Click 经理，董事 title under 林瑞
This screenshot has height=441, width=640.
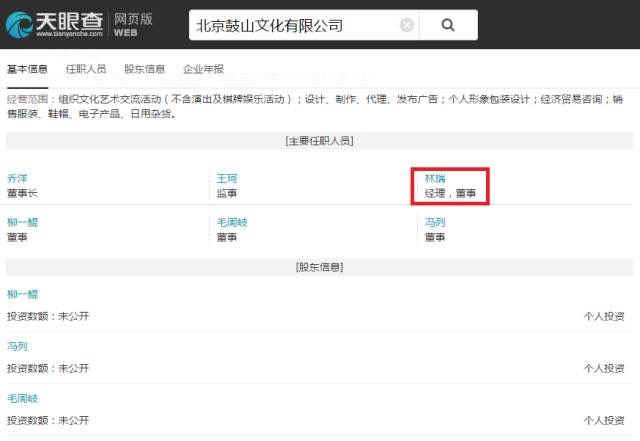[450, 193]
